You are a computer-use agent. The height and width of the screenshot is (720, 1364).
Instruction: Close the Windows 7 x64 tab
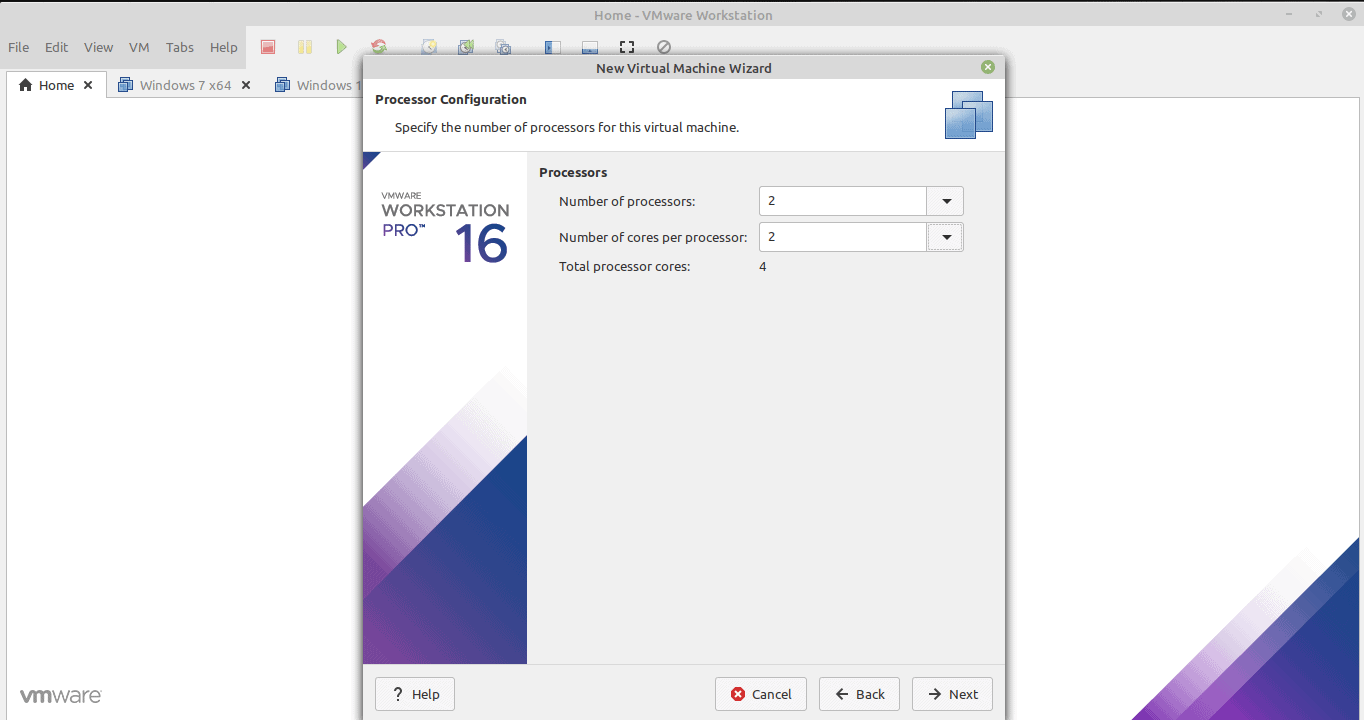[246, 85]
